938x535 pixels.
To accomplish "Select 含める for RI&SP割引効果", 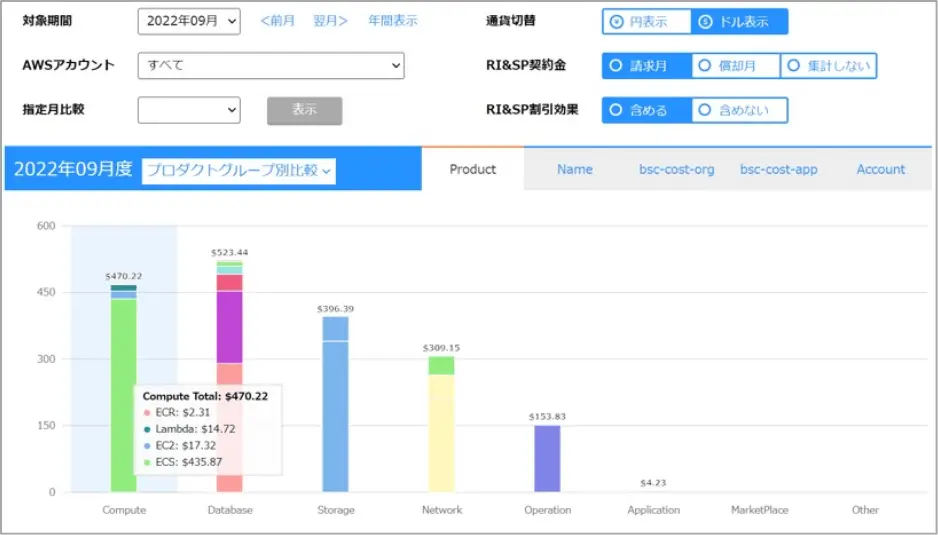I will click(x=646, y=110).
